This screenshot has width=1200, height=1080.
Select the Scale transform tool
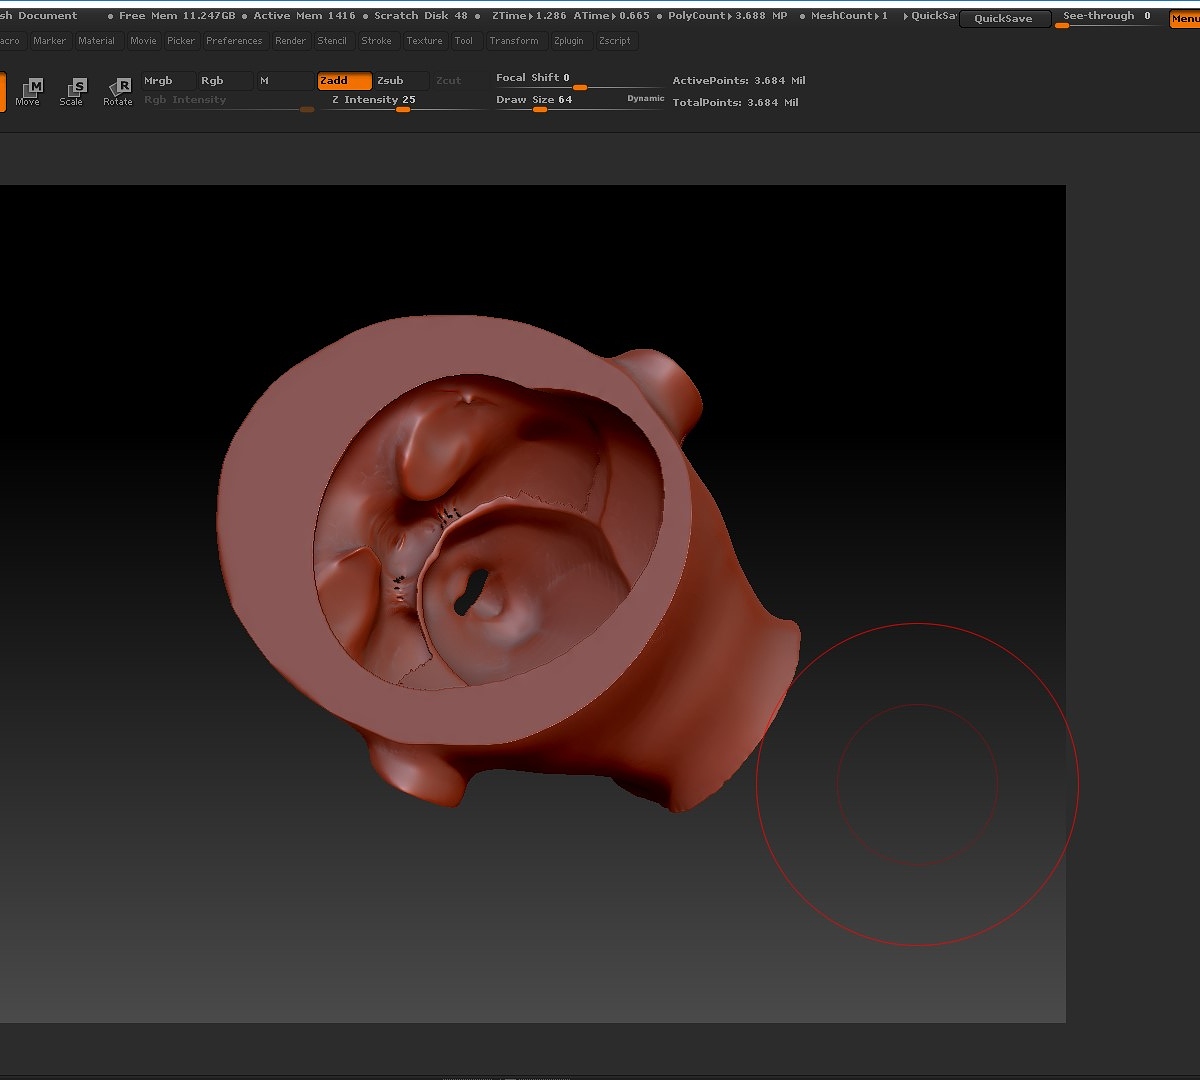pyautogui.click(x=71, y=92)
